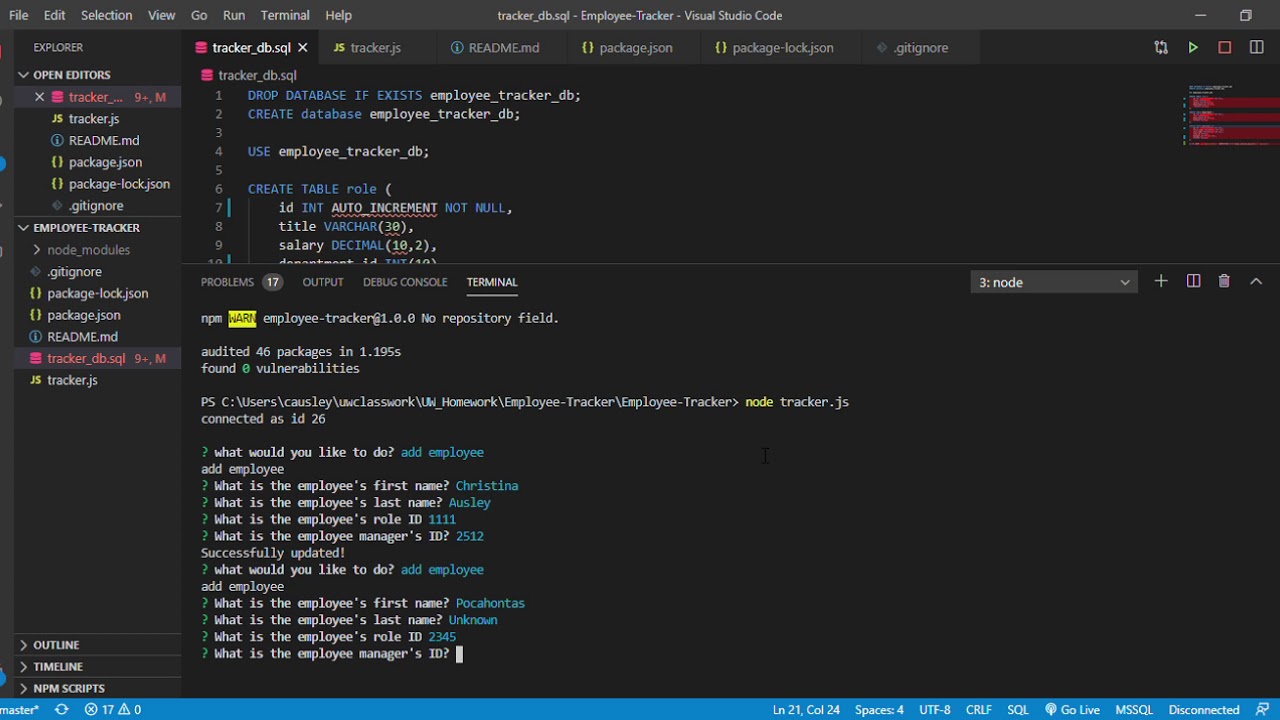The image size is (1280, 720).
Task: Open the Go menu
Action: 199,15
